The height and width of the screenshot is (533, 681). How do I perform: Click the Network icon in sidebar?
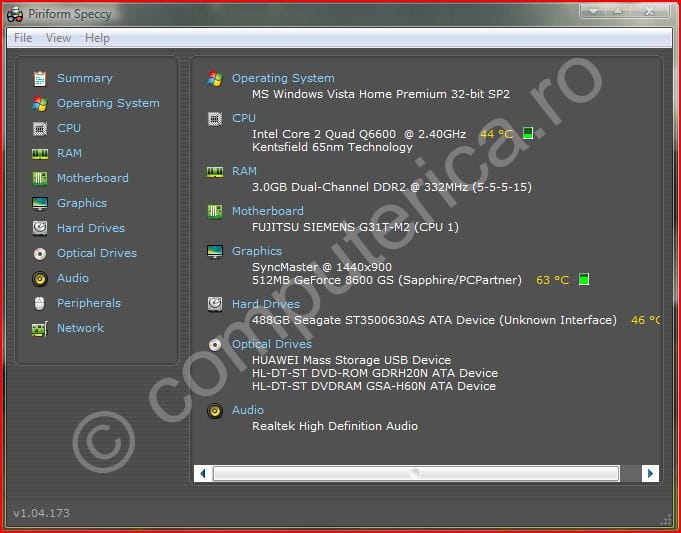point(40,328)
